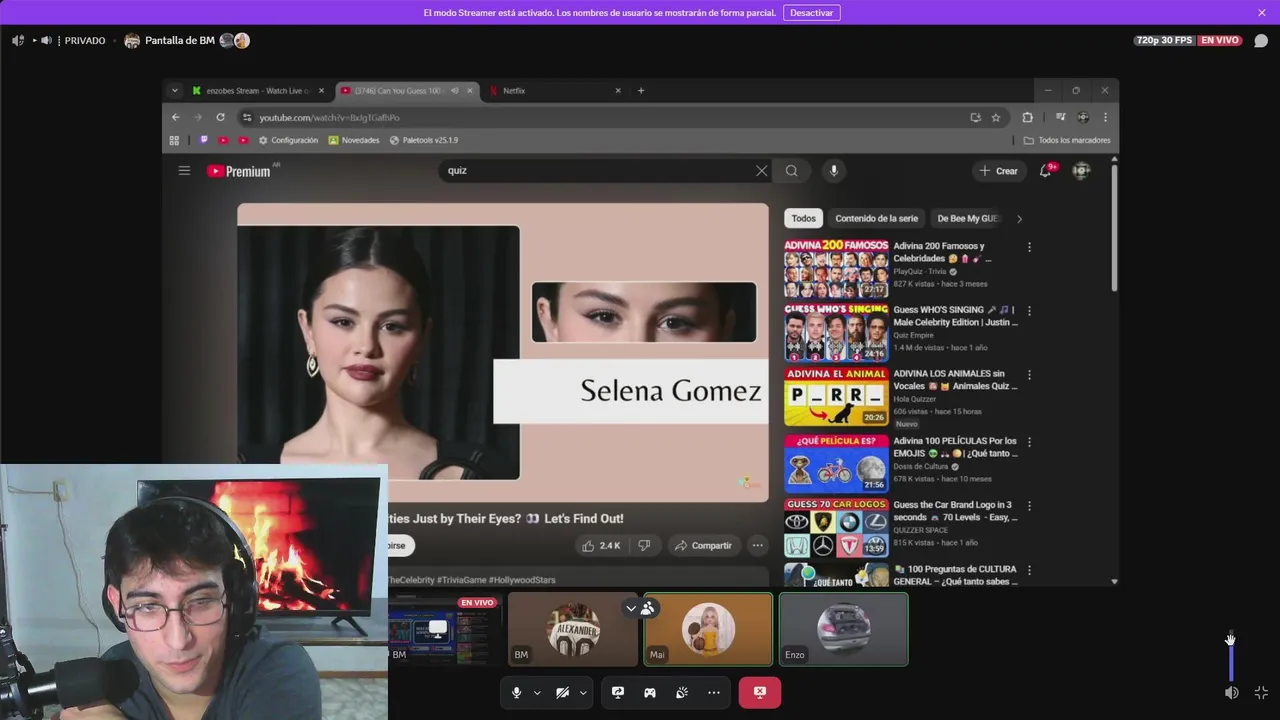Open video more actions three dots

758,545
